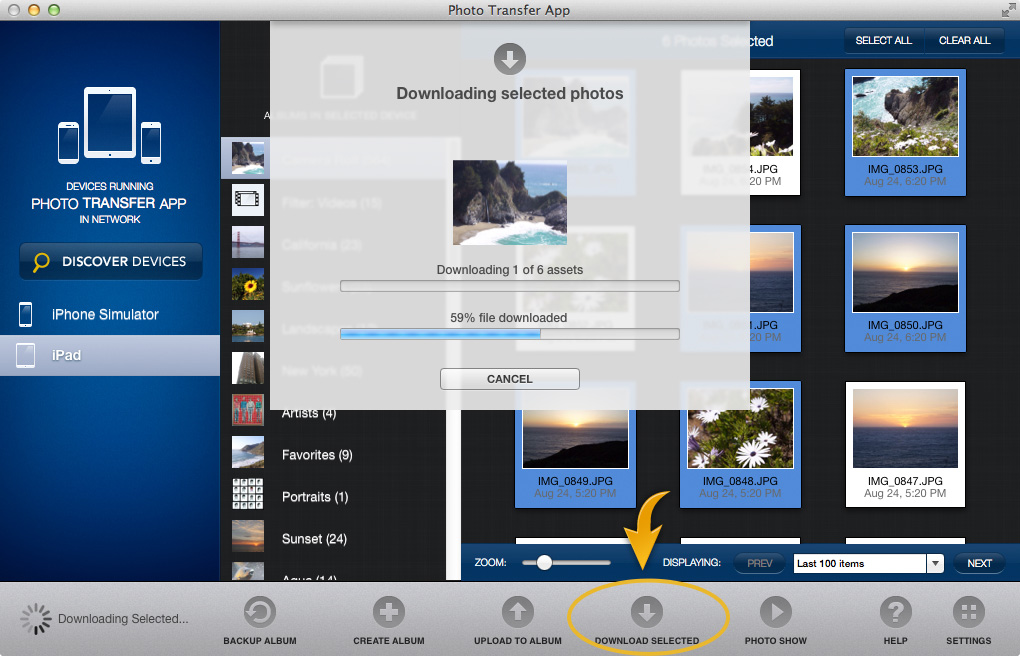Screen dimensions: 1020x656
Task: Select the iPad device icon
Action: (25, 355)
